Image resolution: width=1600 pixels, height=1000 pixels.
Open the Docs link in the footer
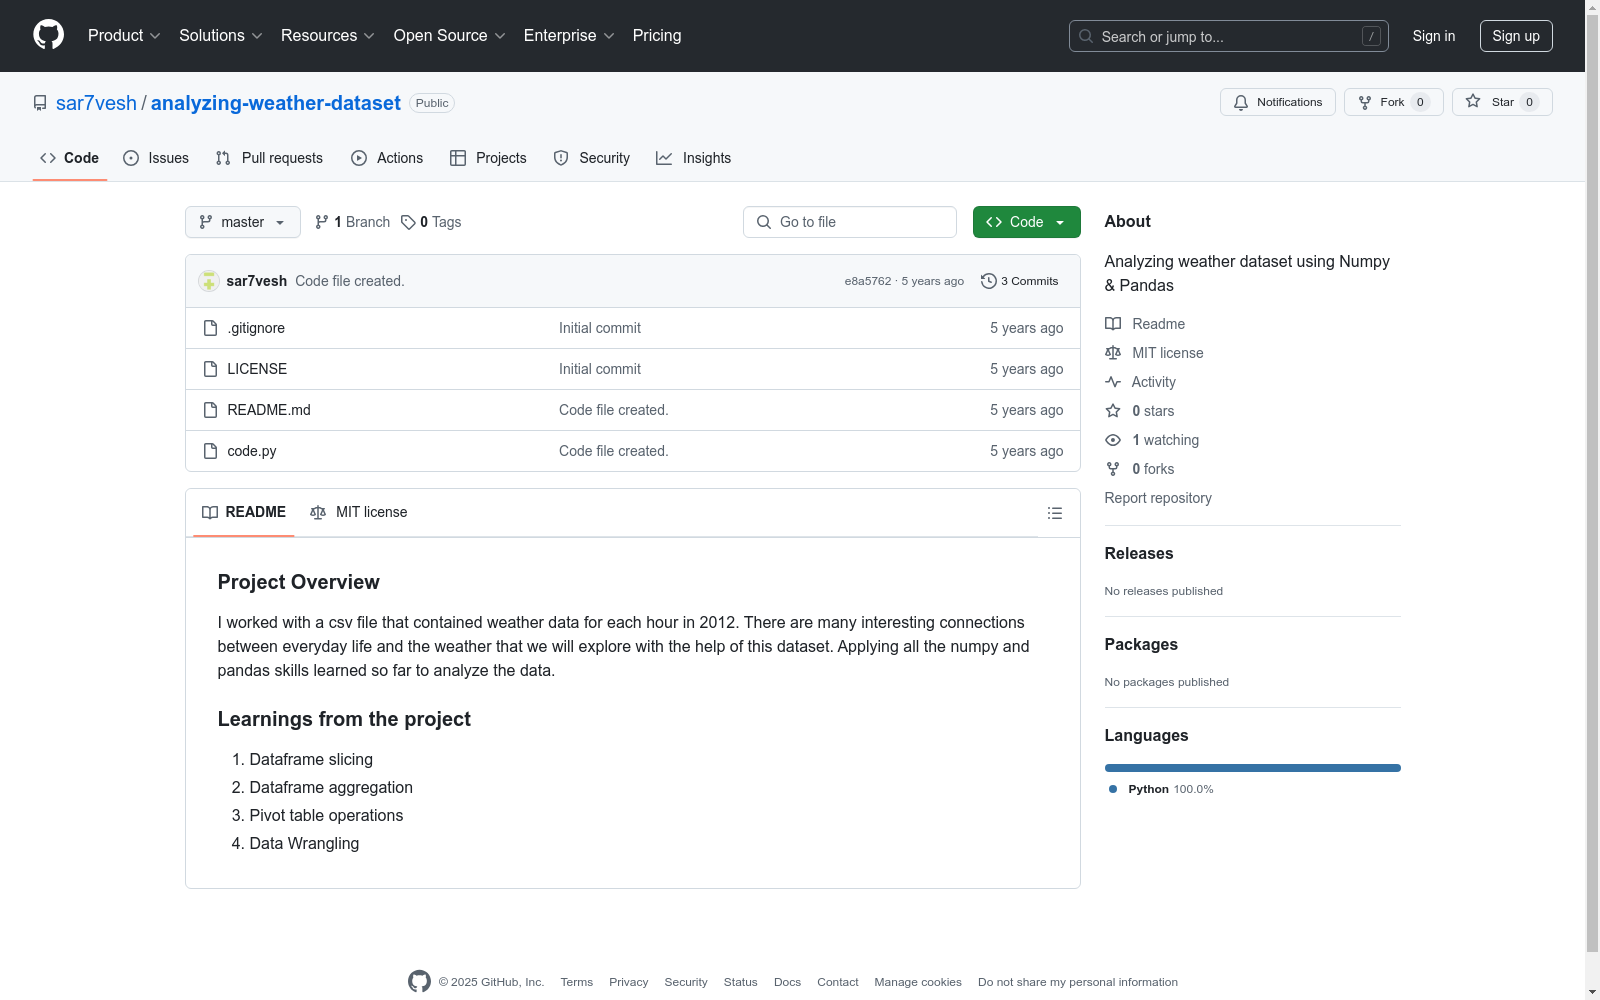pos(788,982)
